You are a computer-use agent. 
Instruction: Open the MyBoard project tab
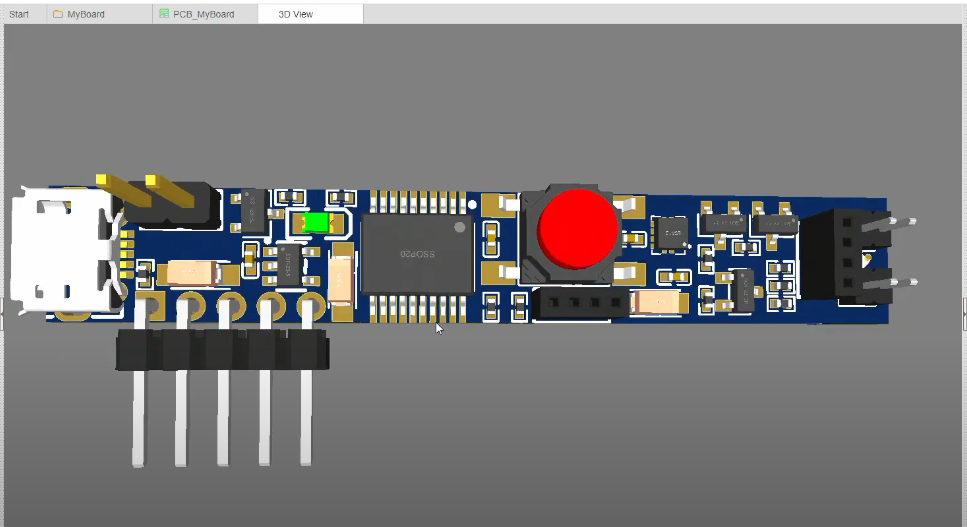click(x=99, y=14)
